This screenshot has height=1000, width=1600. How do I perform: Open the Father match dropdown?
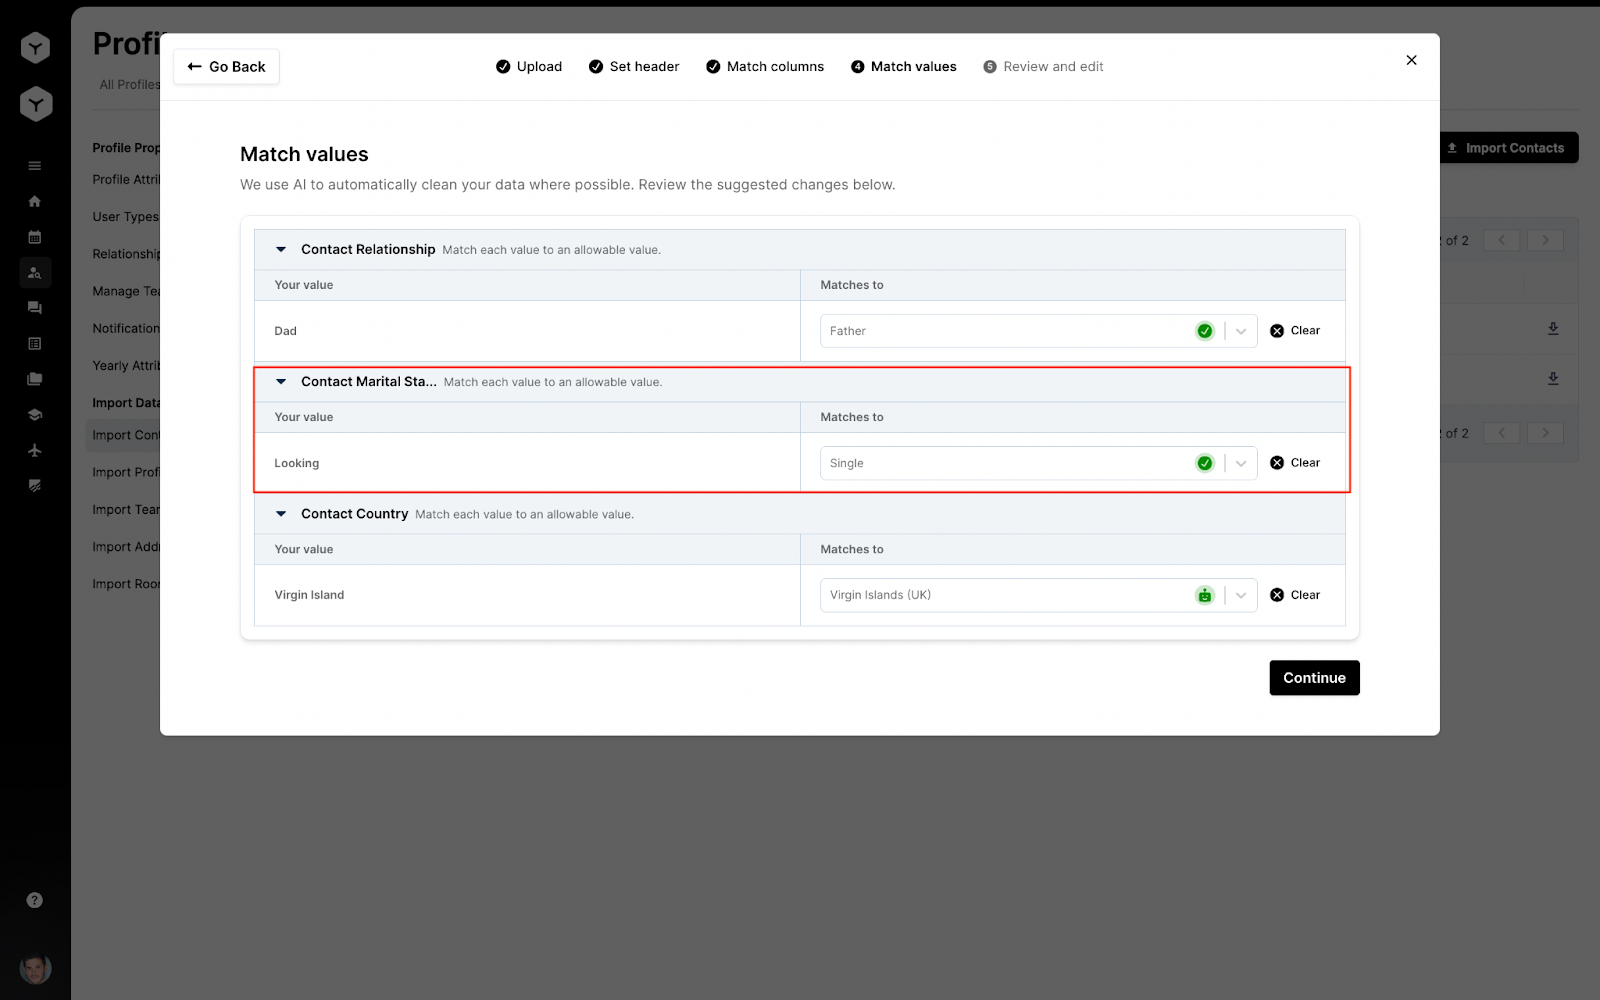click(1240, 330)
